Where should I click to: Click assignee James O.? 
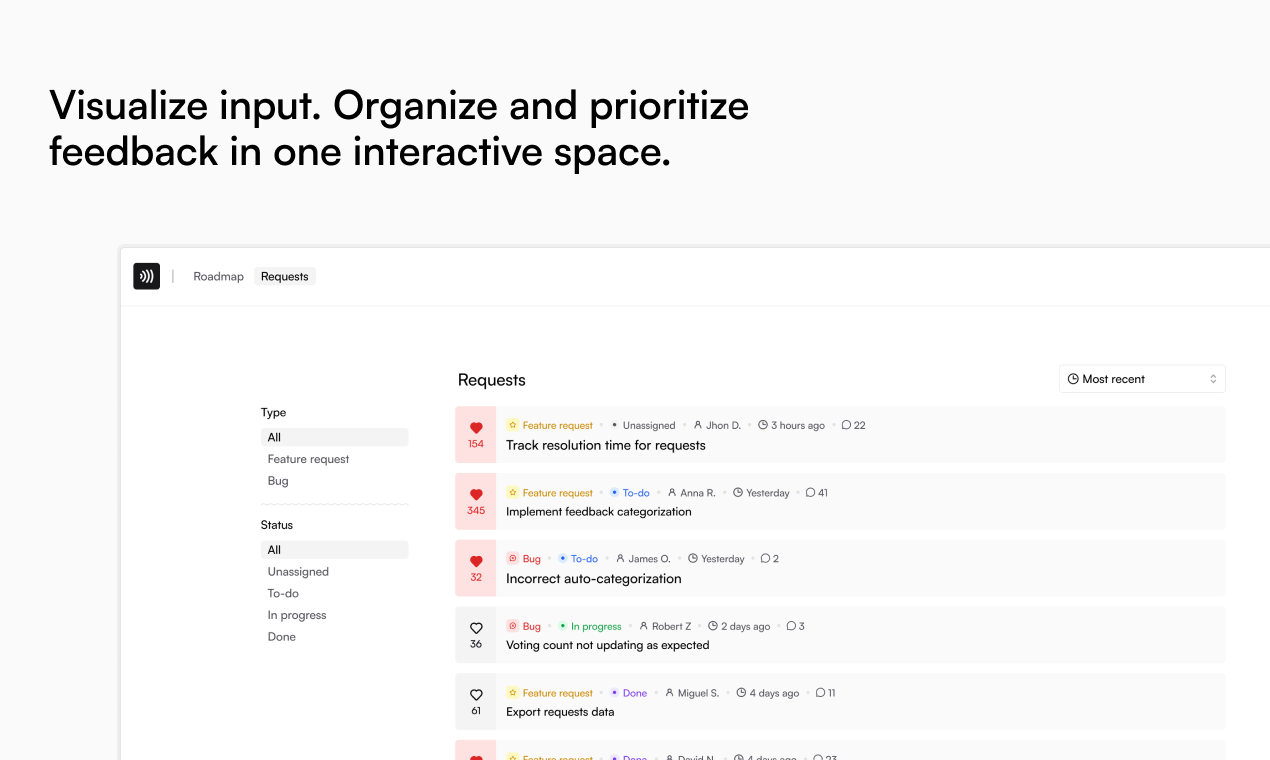click(643, 559)
